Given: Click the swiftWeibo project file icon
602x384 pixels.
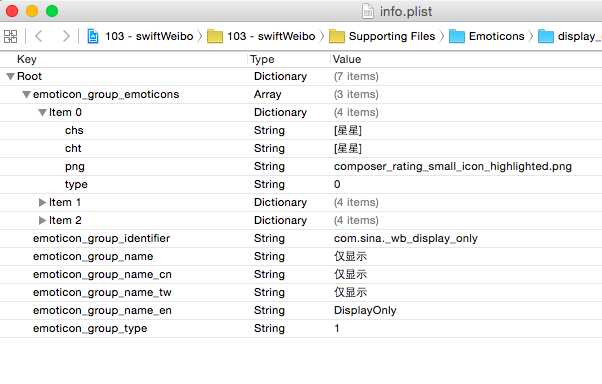Looking at the screenshot, I should click(x=93, y=36).
